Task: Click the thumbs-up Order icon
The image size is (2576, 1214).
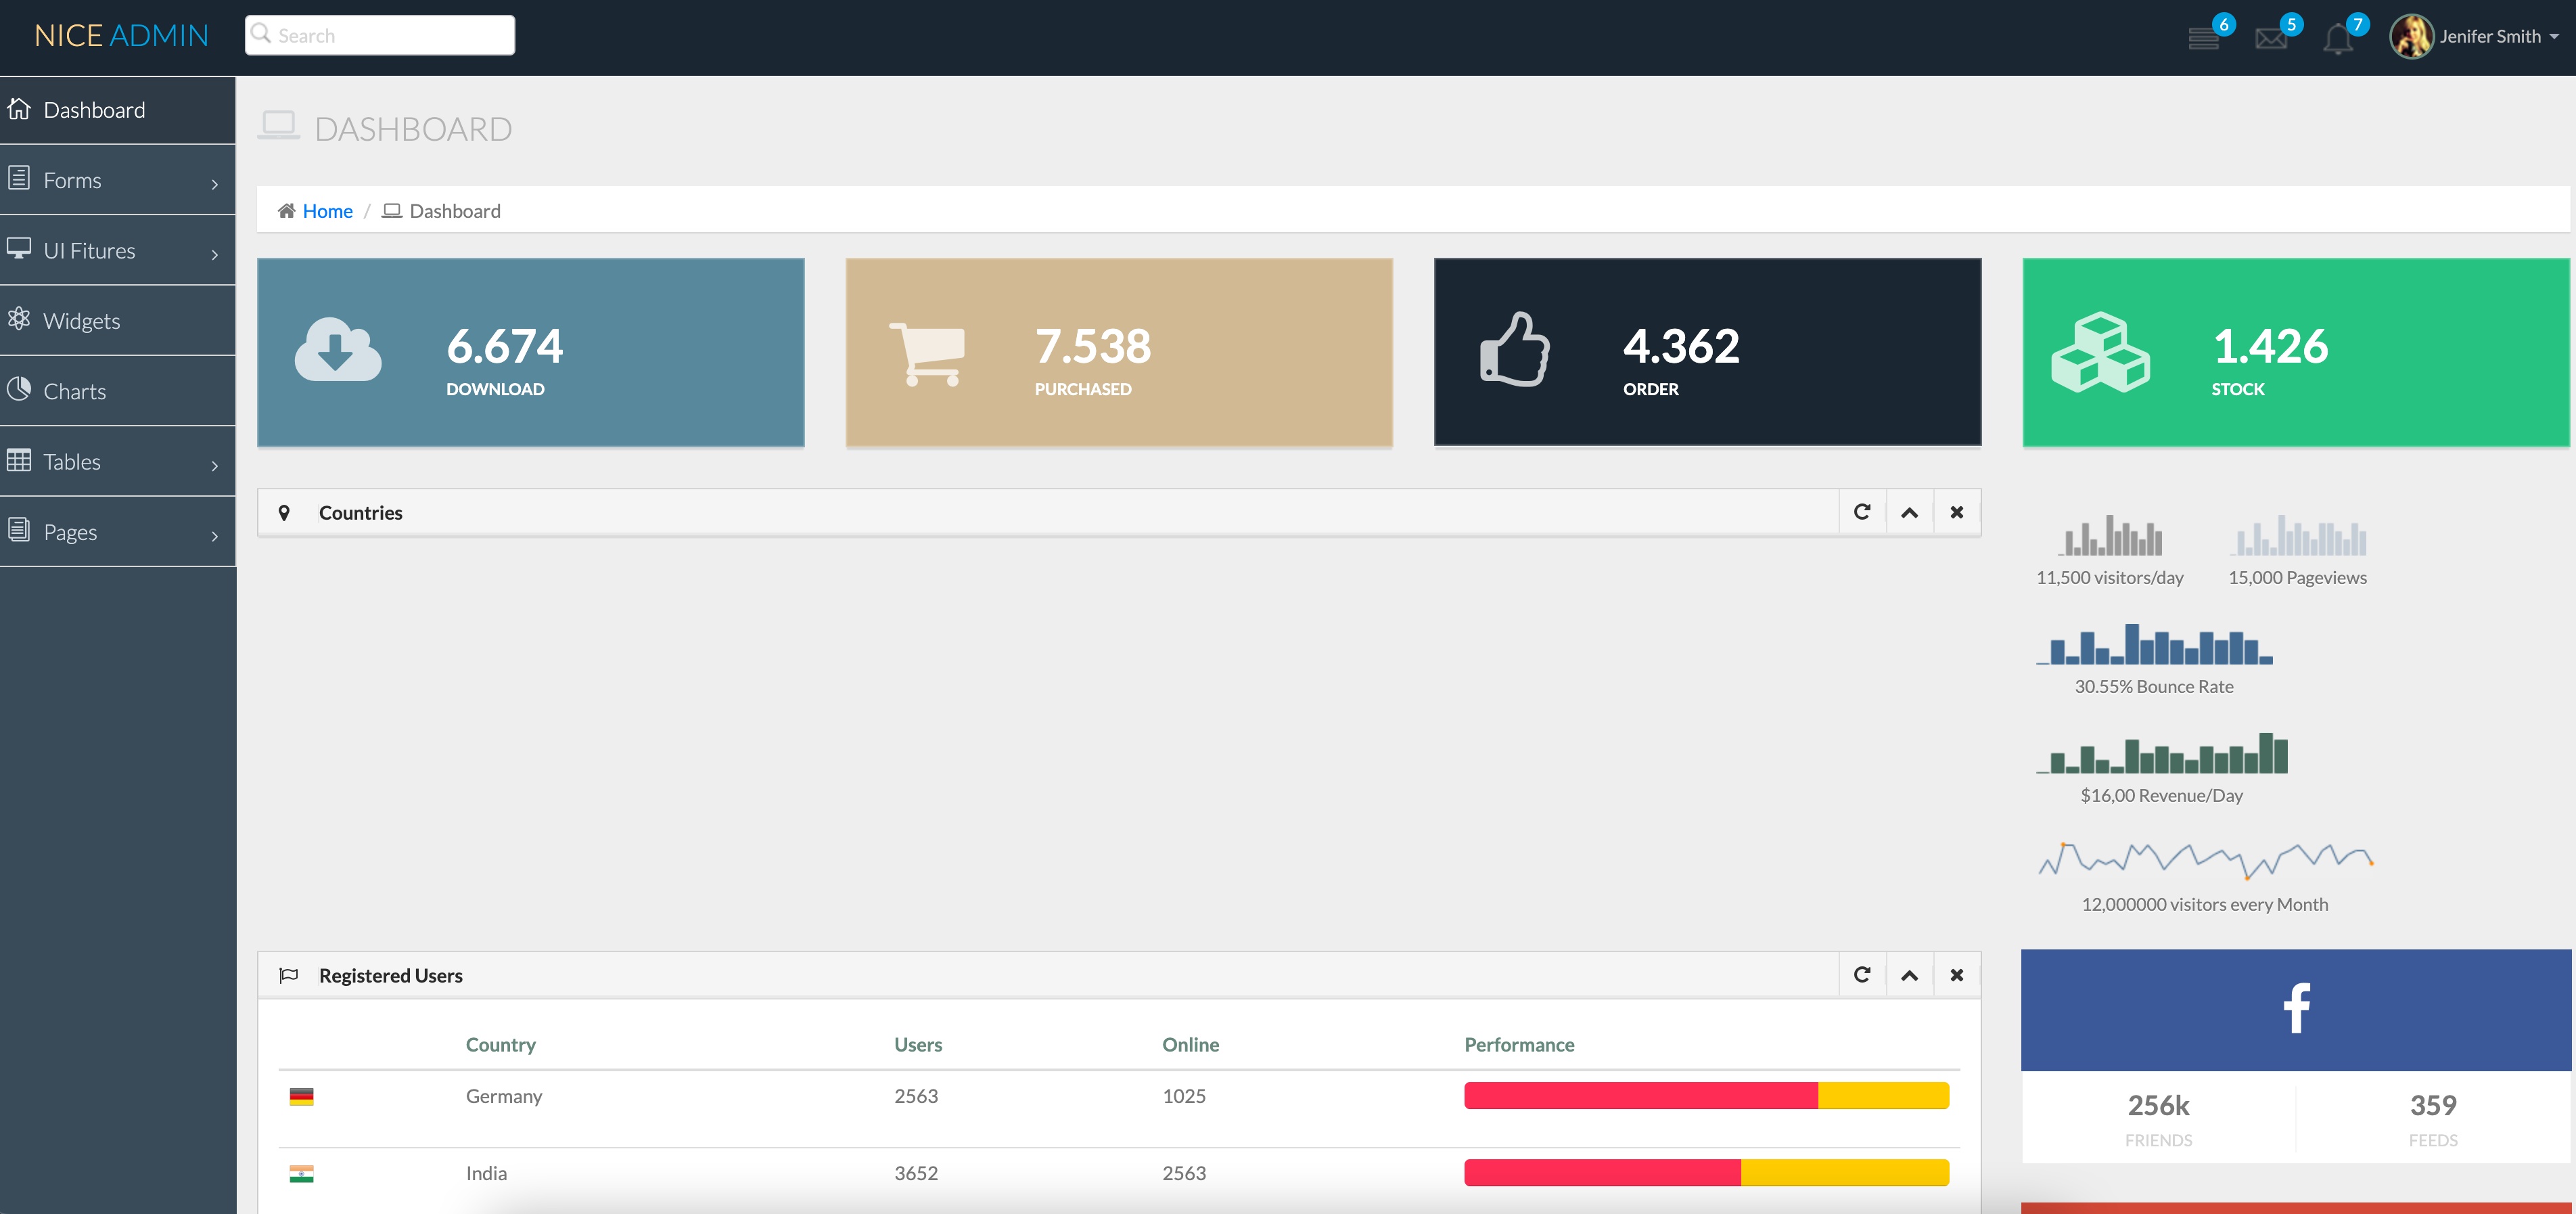Action: (x=1515, y=350)
